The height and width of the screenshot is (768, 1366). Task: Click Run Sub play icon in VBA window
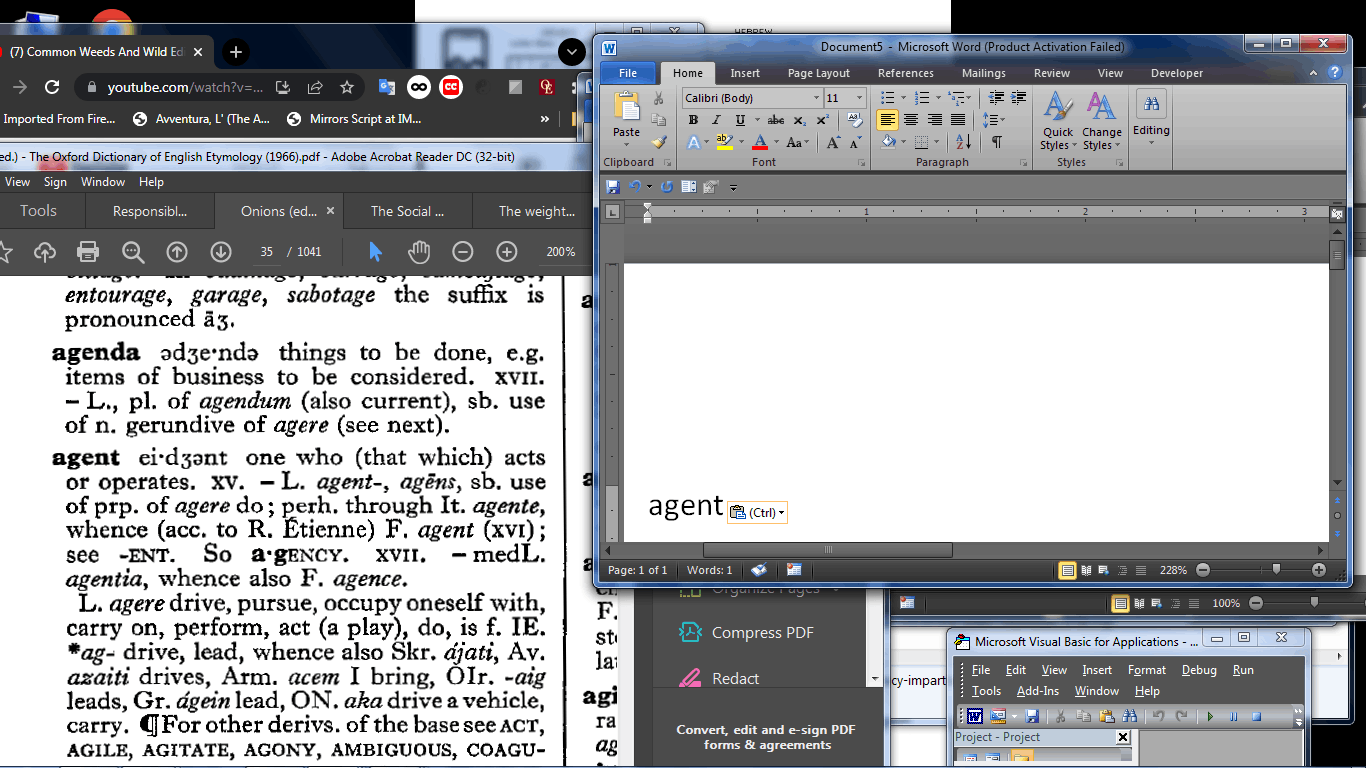coord(1211,716)
